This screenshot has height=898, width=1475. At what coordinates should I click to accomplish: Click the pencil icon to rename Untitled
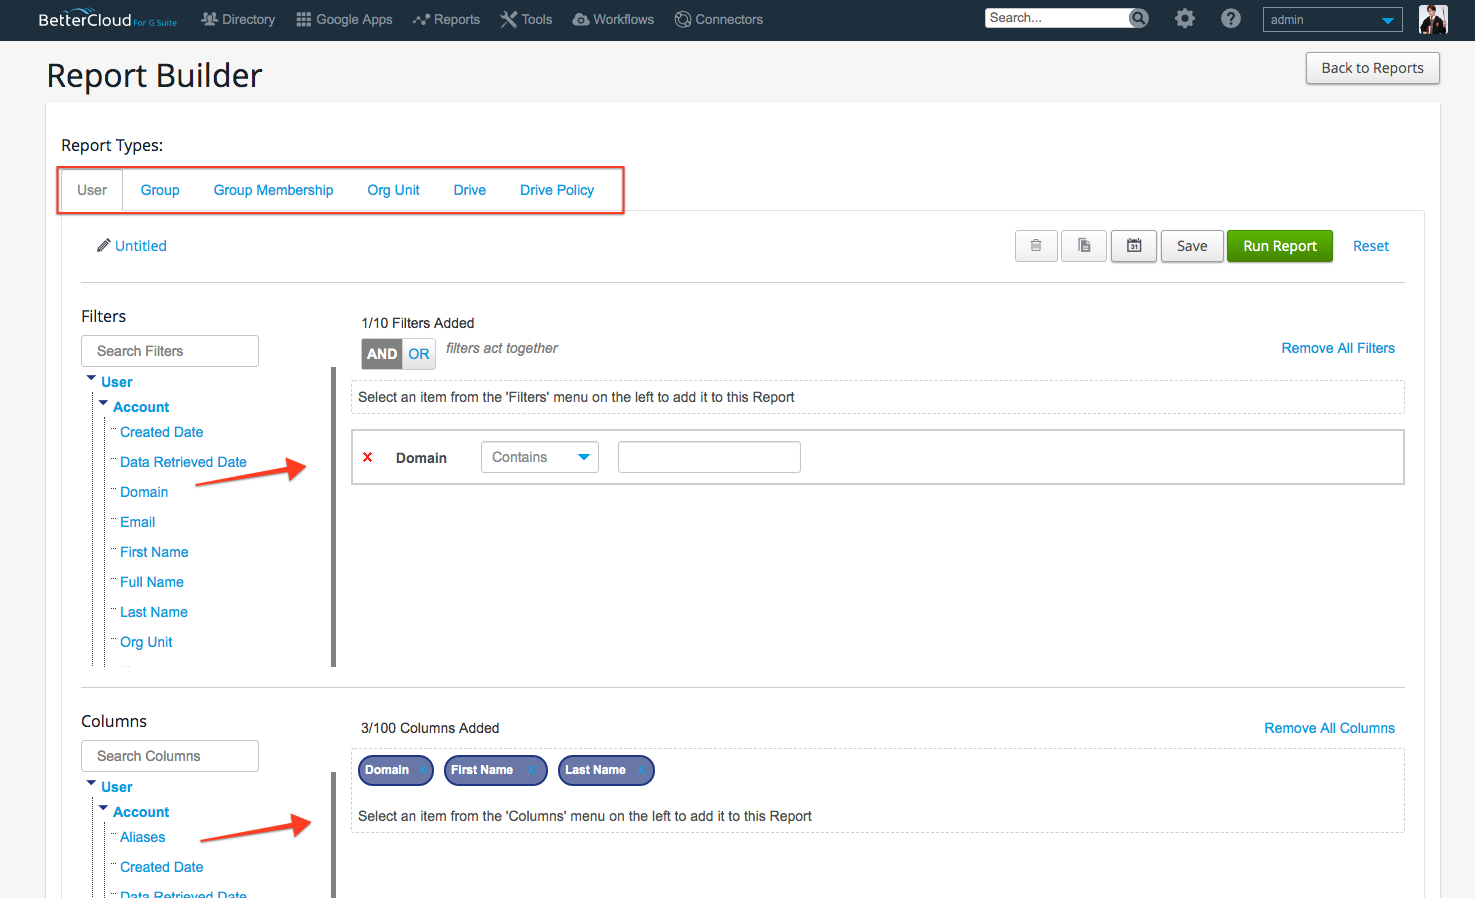[103, 246]
